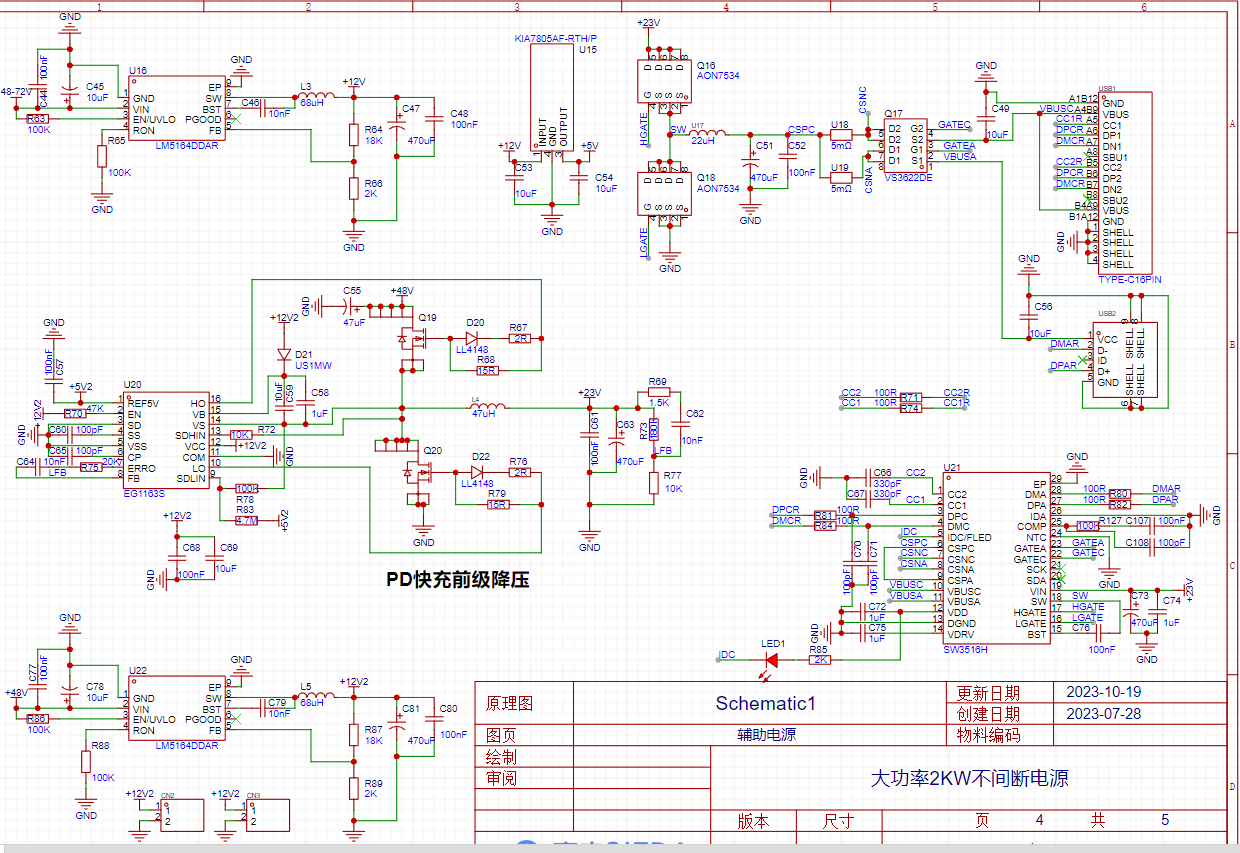Select the TYPE-C16PIN connector label
Viewport: 1240px width, 853px height.
tap(1130, 280)
